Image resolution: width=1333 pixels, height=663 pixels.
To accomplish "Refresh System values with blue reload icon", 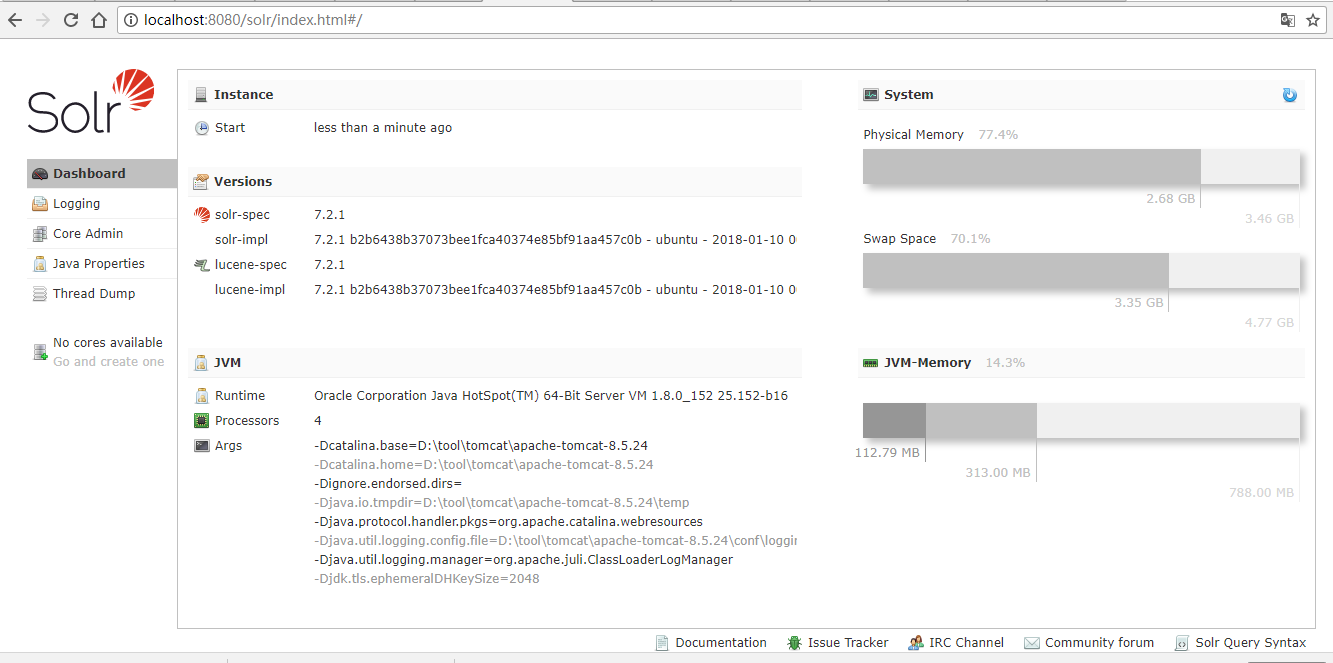I will pos(1290,95).
